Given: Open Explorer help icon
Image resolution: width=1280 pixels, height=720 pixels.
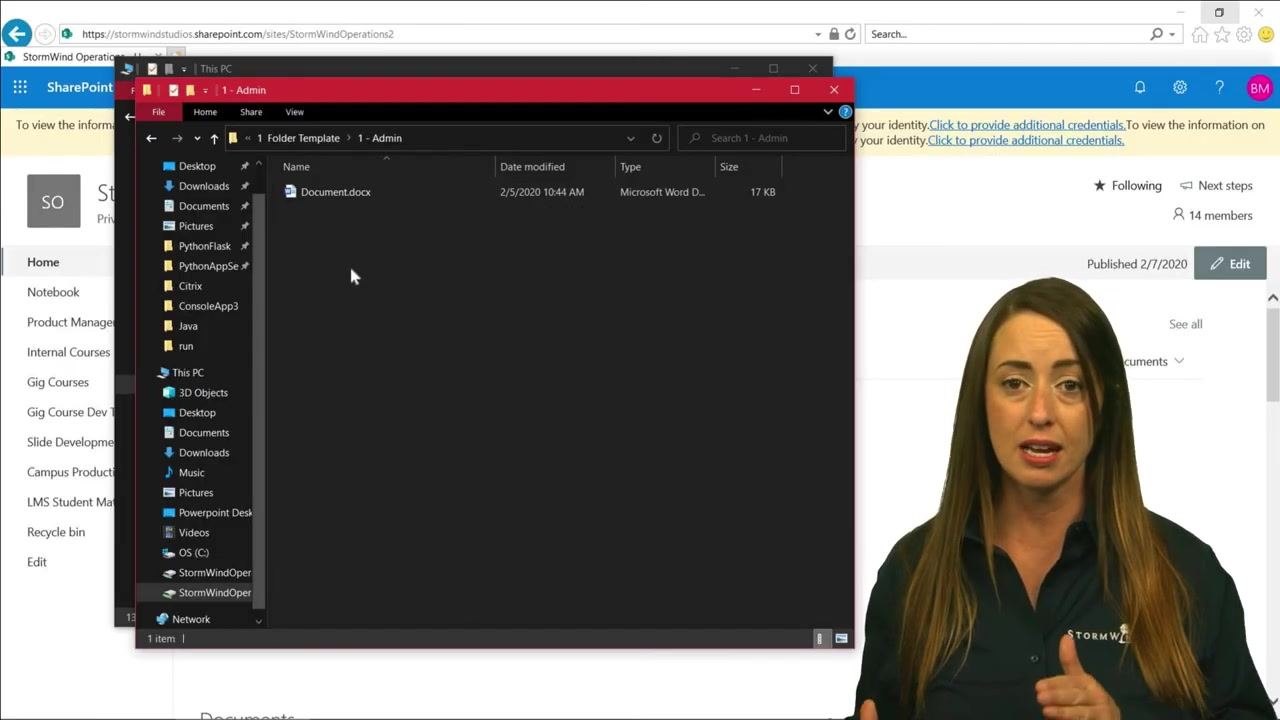Looking at the screenshot, I should click(x=845, y=112).
